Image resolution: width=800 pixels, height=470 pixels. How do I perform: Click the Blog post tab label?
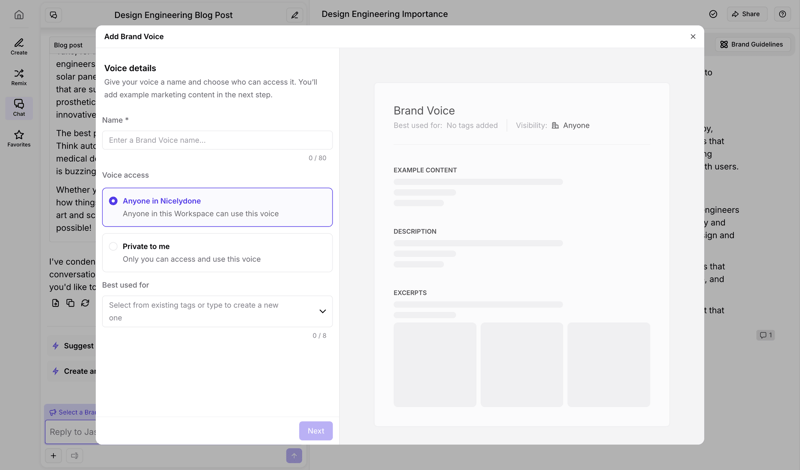[x=68, y=45]
